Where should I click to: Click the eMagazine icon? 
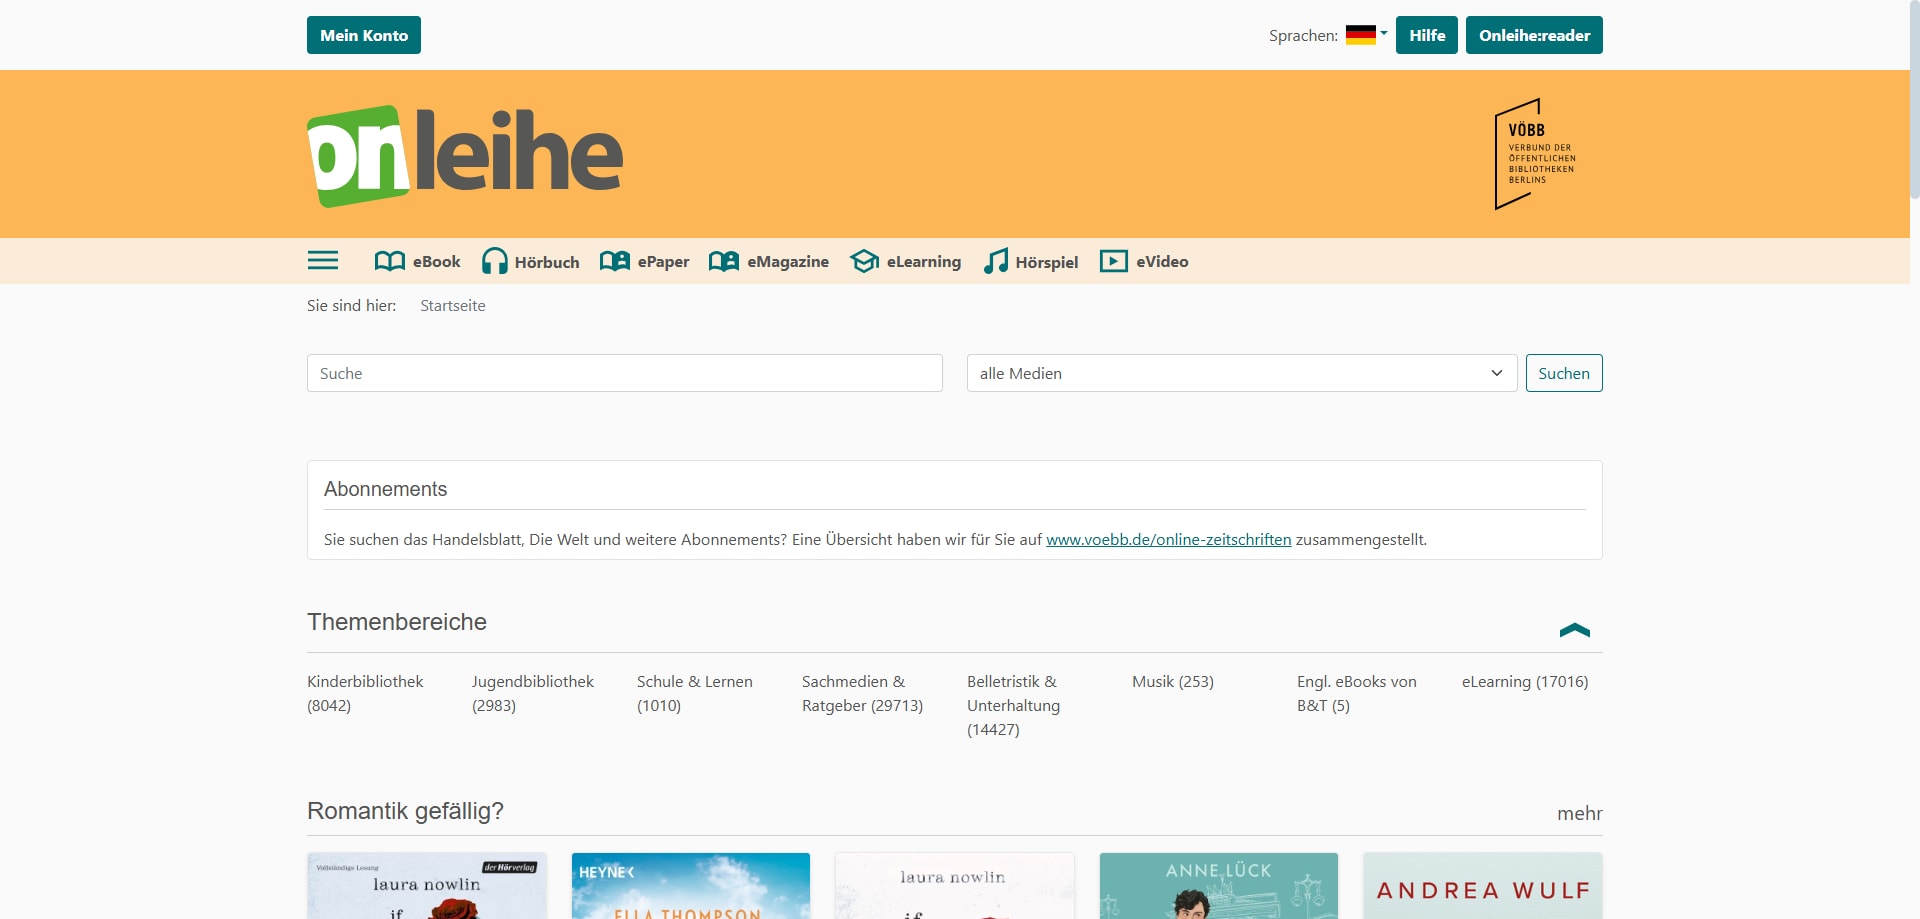point(724,261)
